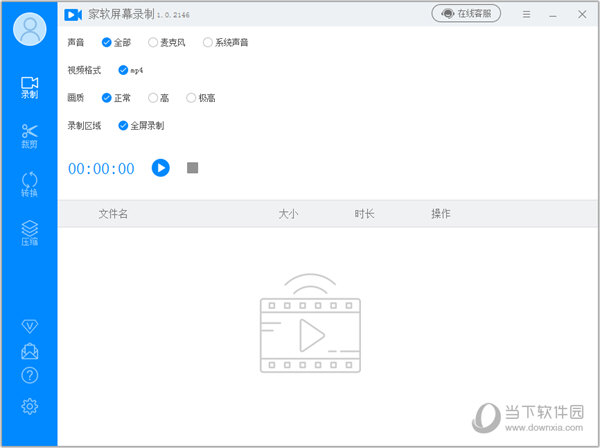The width and height of the screenshot is (600, 448).
Task: Click the VIP diamond icon in sidebar
Action: 29,326
